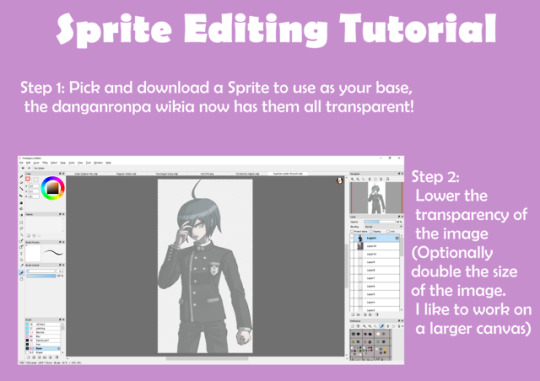
Task: Close the Palette panel
Action: coord(63,214)
